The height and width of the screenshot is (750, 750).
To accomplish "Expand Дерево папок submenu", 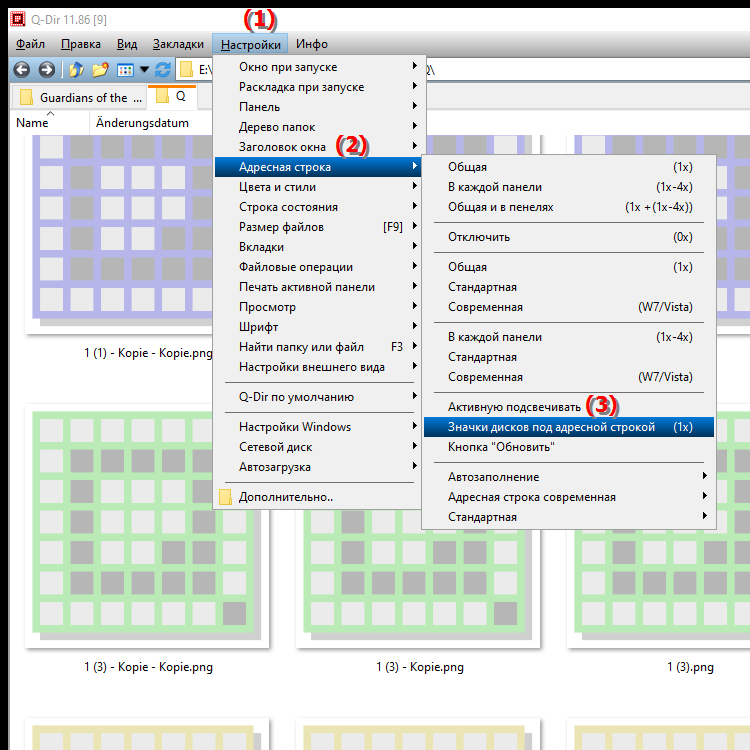I will click(x=317, y=127).
